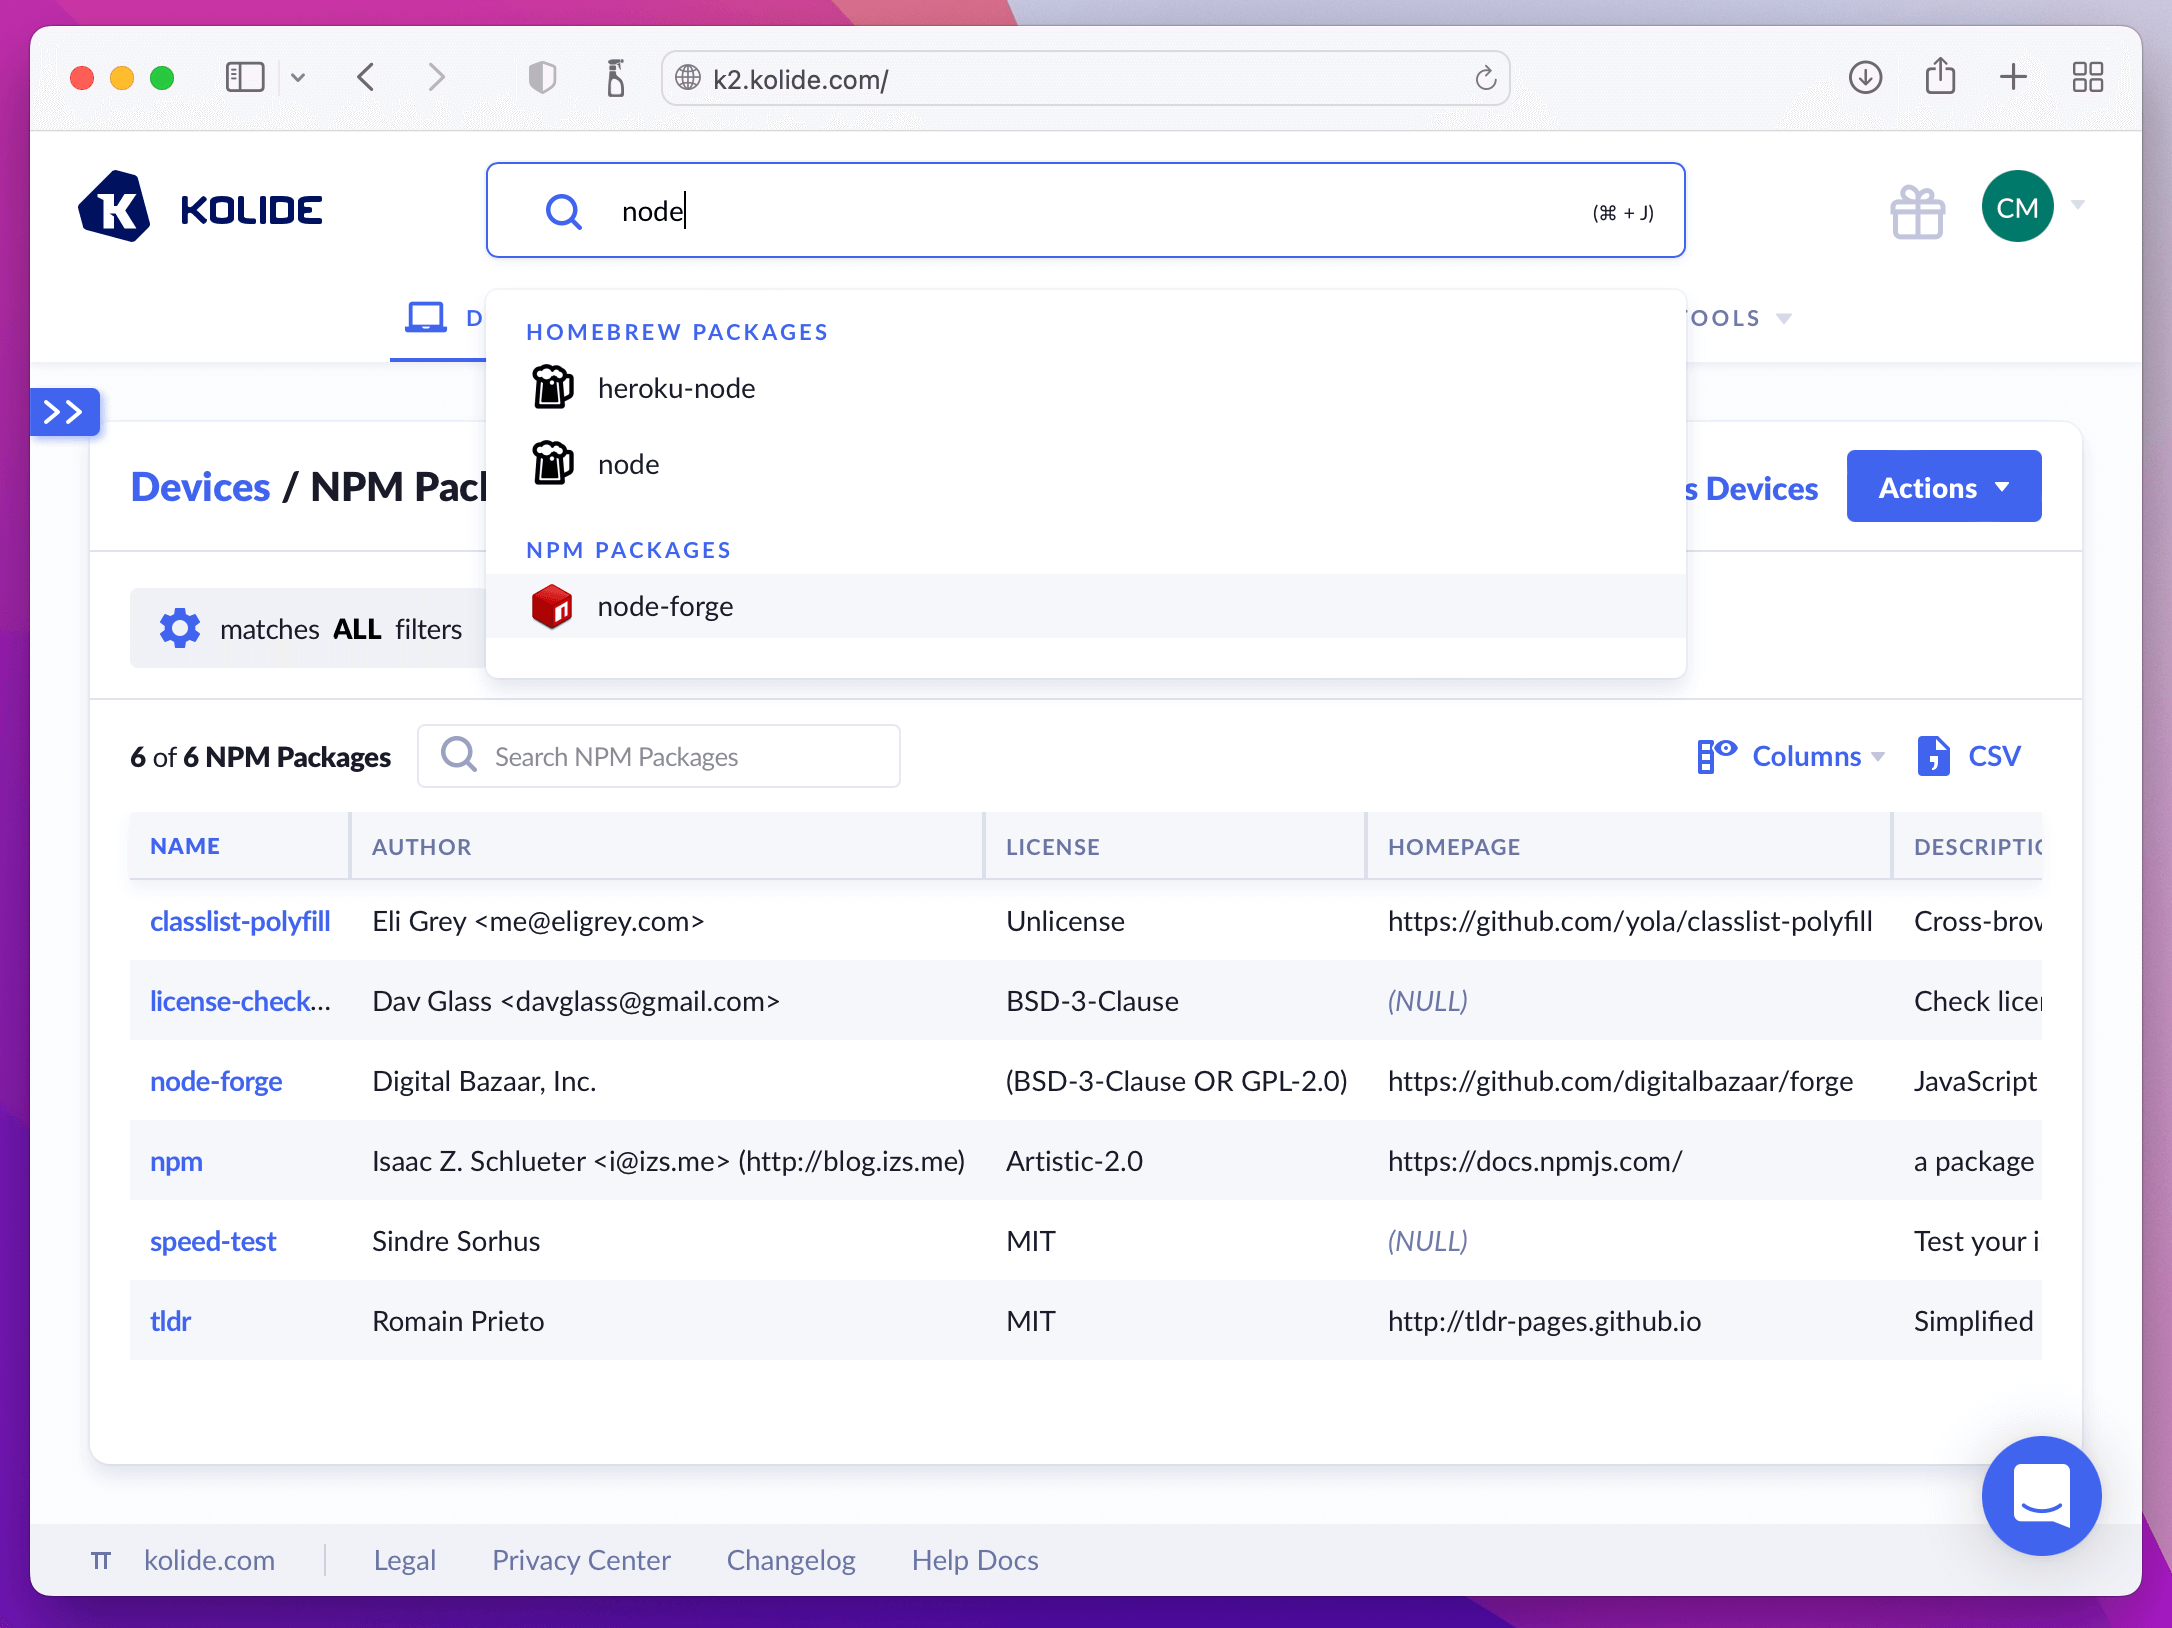Sort table by NAME column
Viewport: 2172px width, 1628px height.
pyautogui.click(x=185, y=846)
